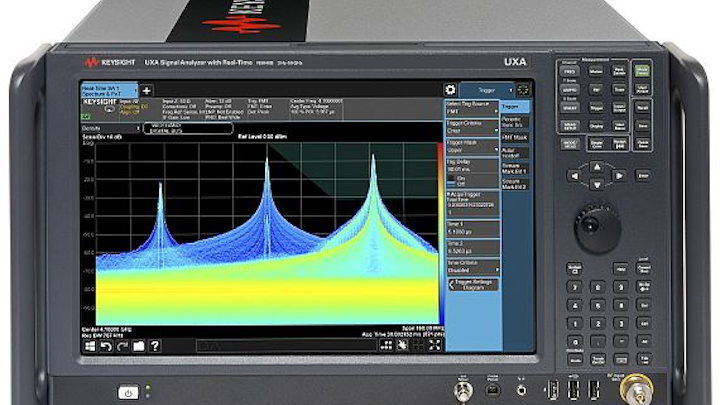This screenshot has height=405, width=720.
Task: Click the FREQ hardware key
Action: point(569,72)
